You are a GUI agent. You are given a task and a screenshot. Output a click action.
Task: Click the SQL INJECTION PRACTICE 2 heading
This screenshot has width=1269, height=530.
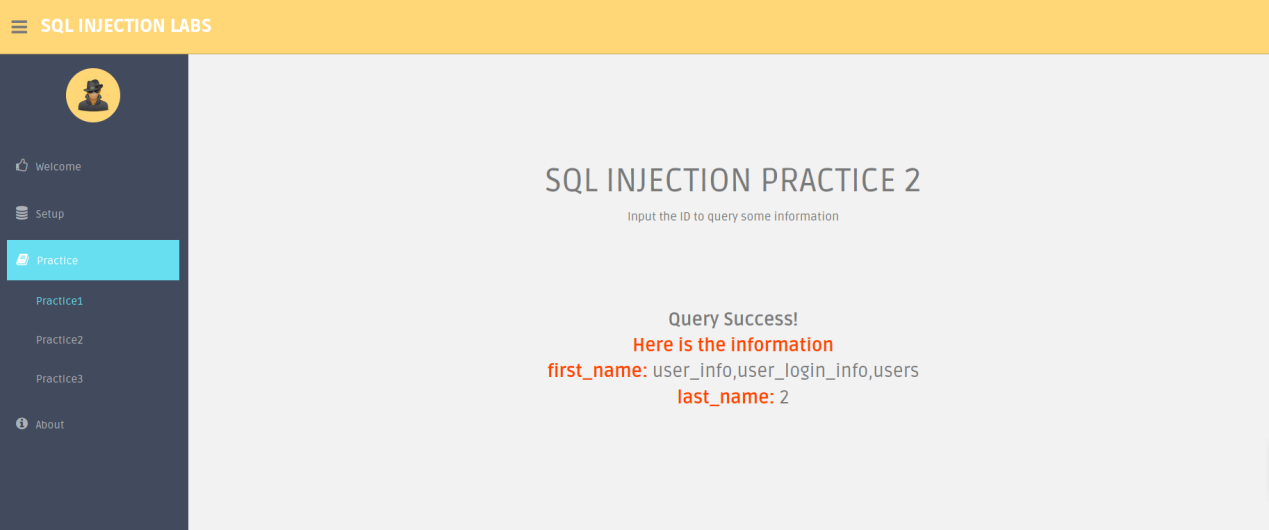coord(733,180)
